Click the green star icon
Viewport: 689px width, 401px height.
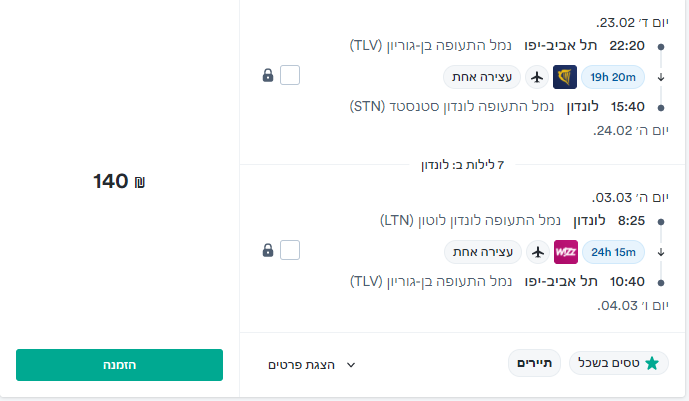click(x=652, y=364)
